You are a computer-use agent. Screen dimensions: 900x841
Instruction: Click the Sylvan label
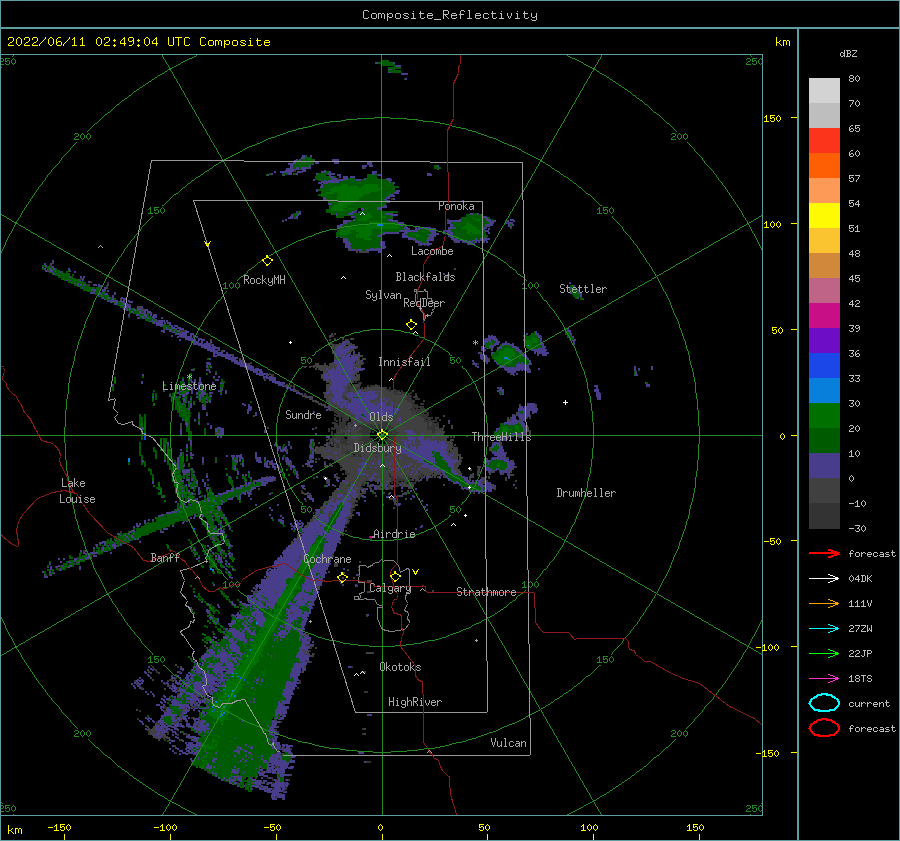click(383, 295)
